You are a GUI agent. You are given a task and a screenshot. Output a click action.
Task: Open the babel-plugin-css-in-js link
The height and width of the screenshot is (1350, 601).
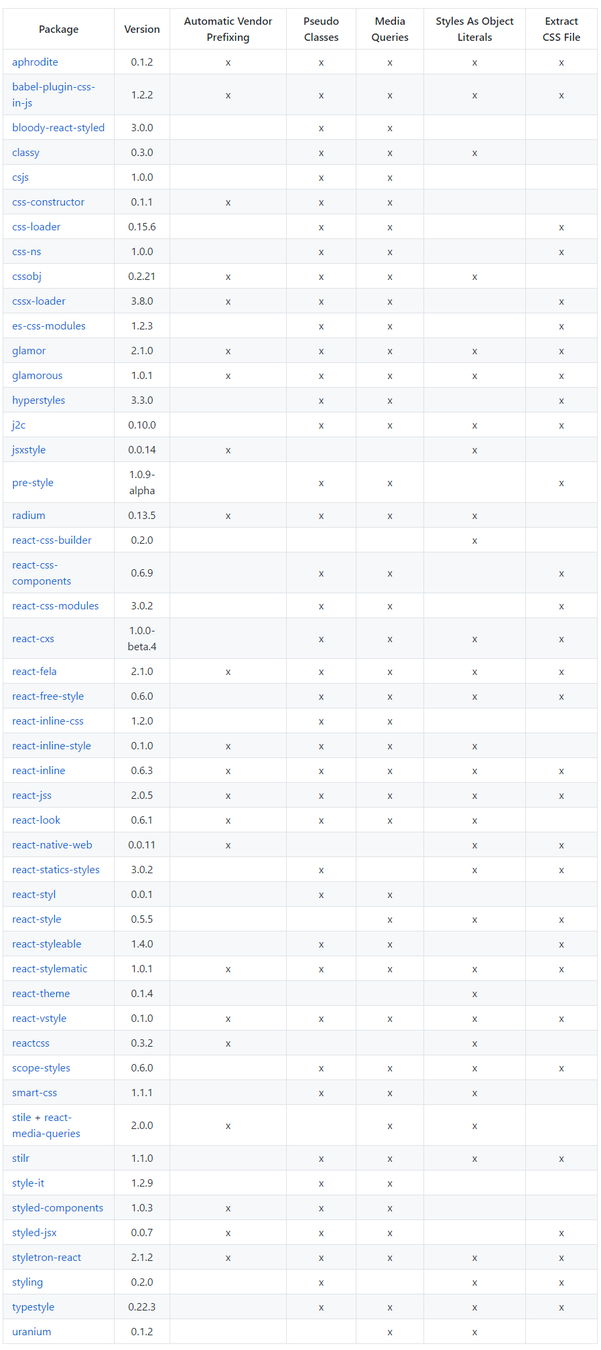[54, 95]
